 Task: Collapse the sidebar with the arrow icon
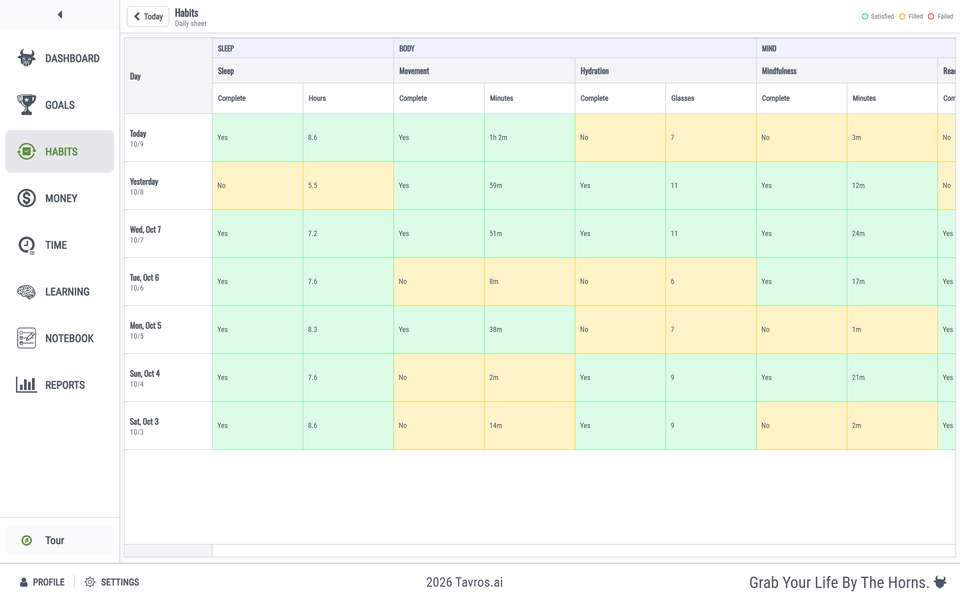point(60,15)
